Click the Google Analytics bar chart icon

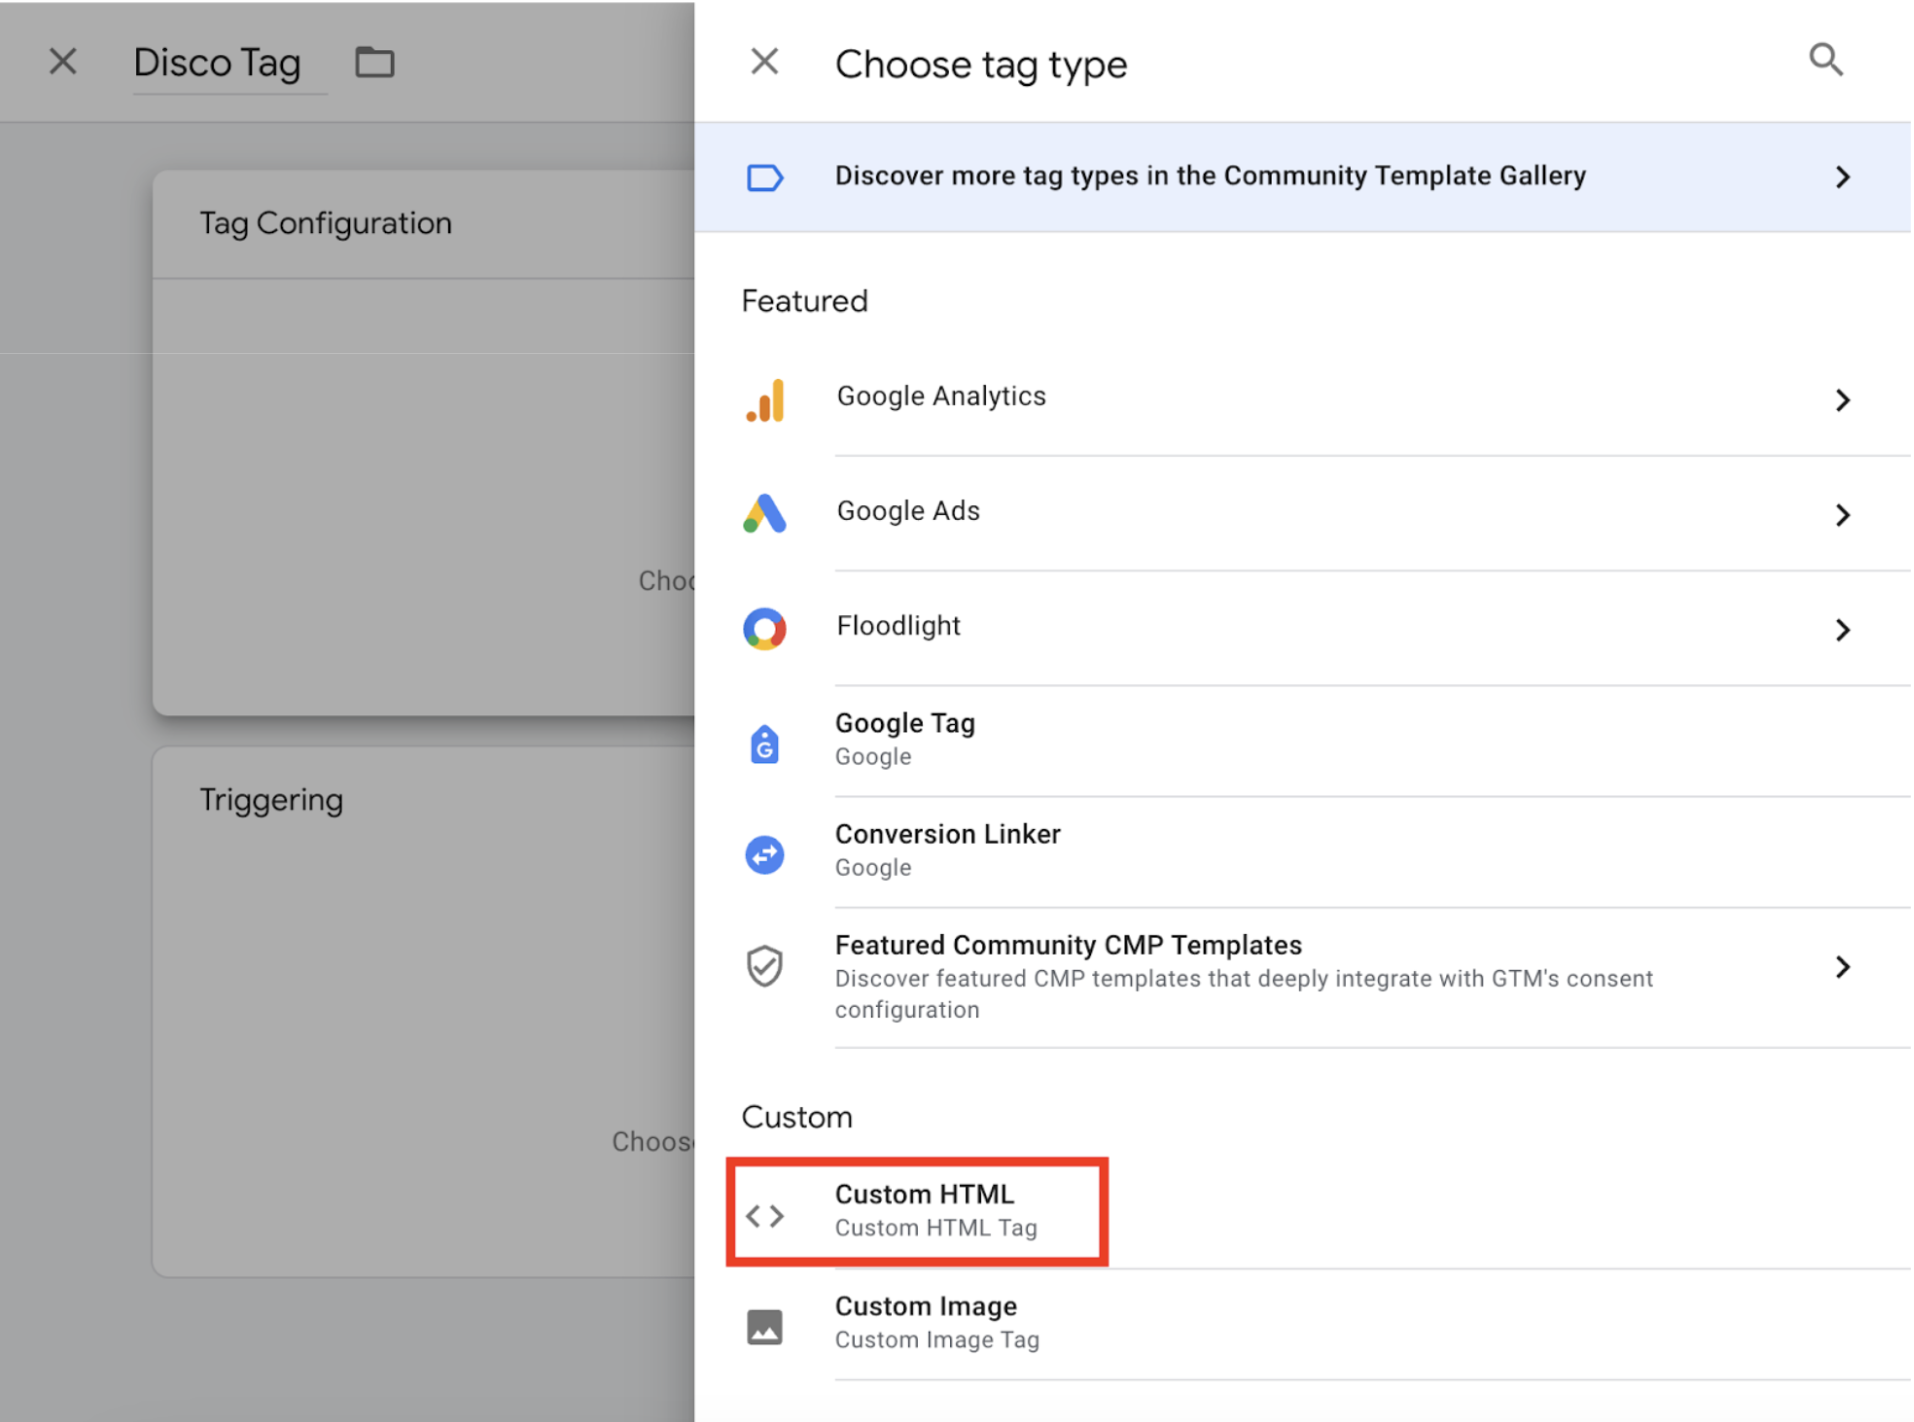(765, 400)
